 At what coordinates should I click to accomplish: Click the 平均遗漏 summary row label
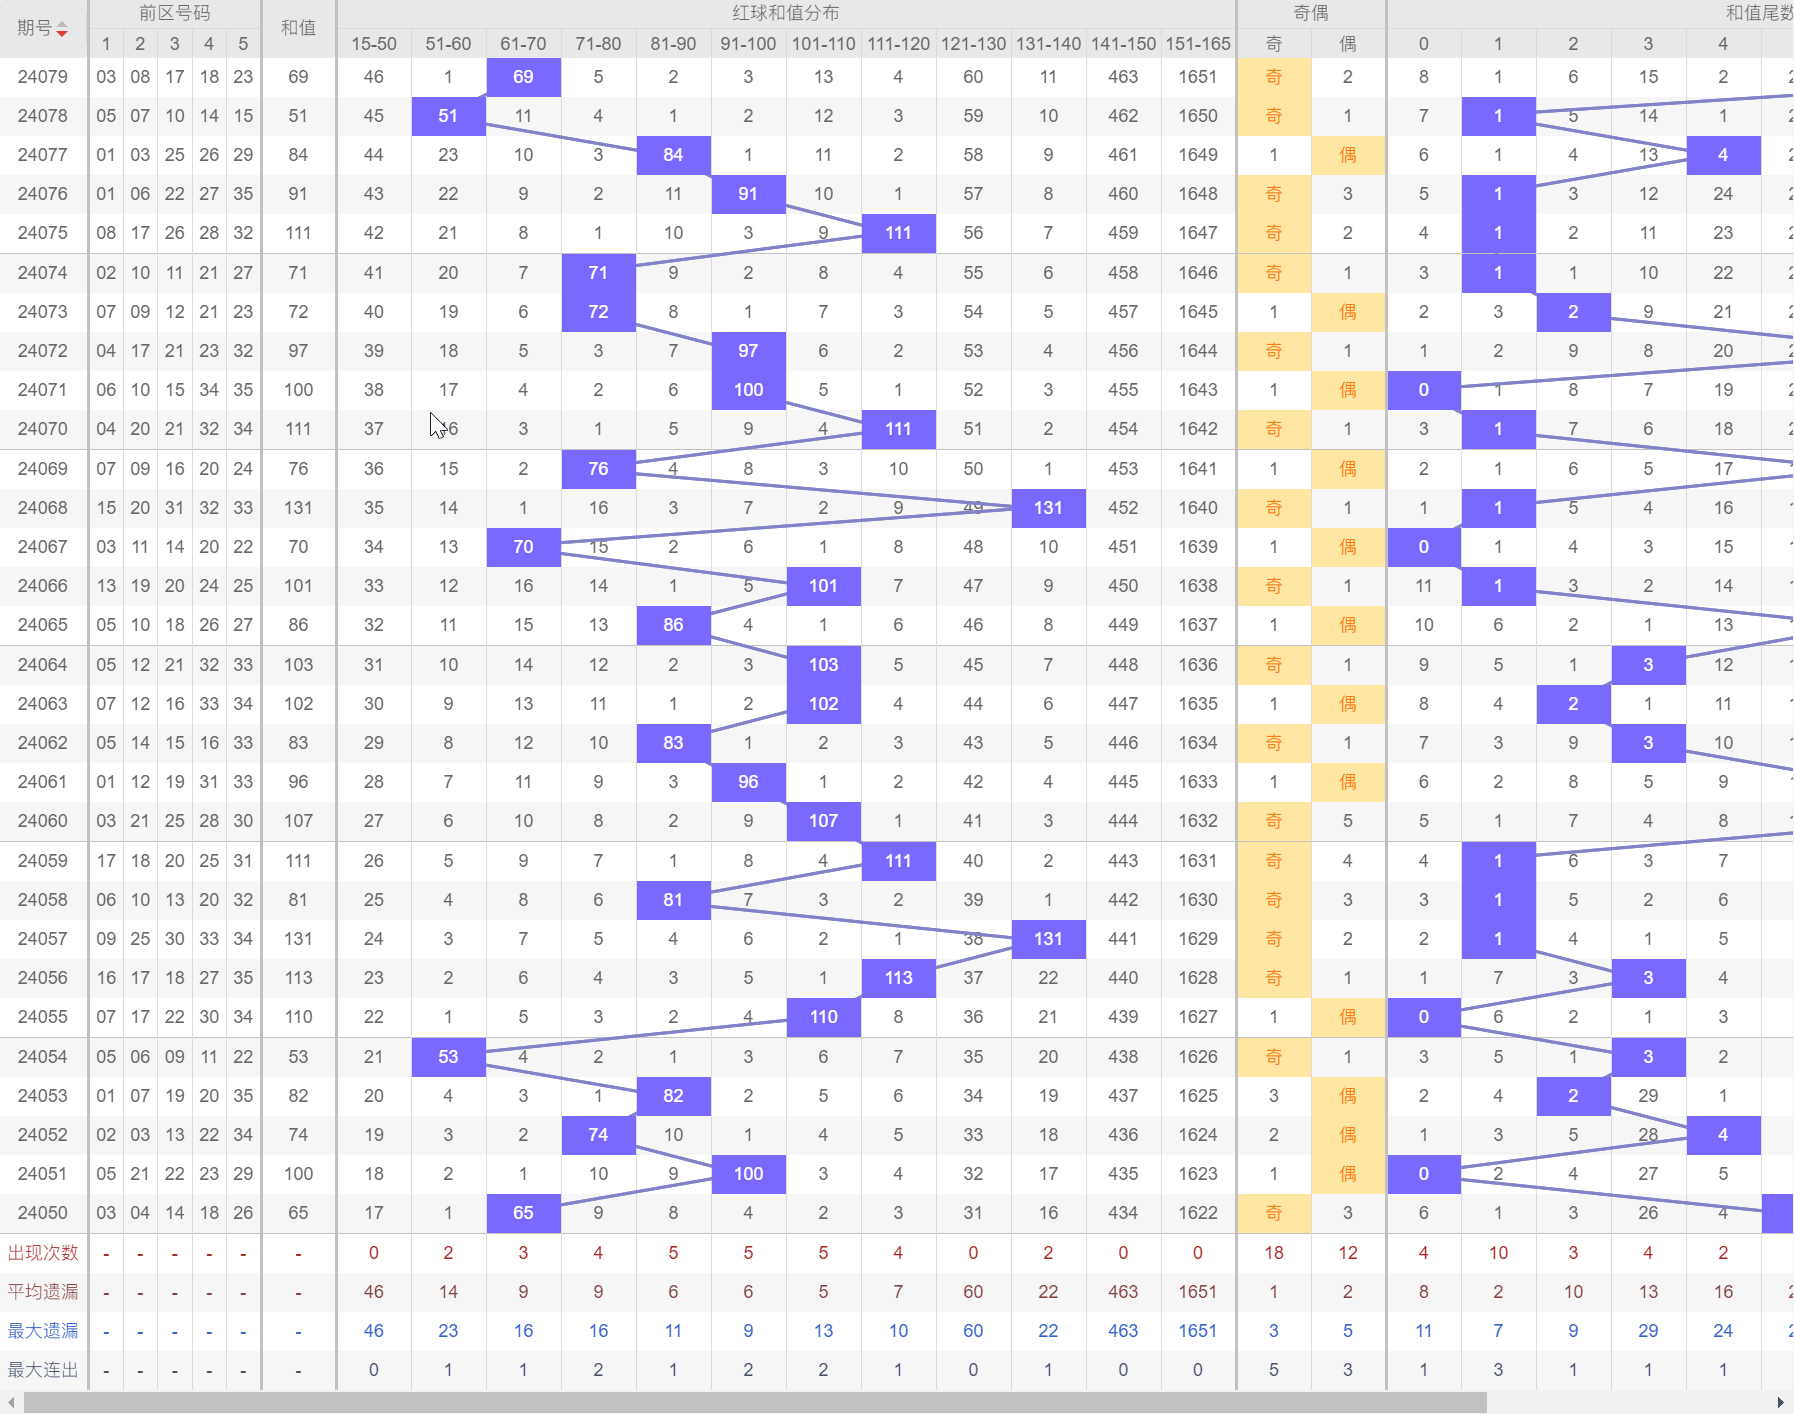[43, 1292]
